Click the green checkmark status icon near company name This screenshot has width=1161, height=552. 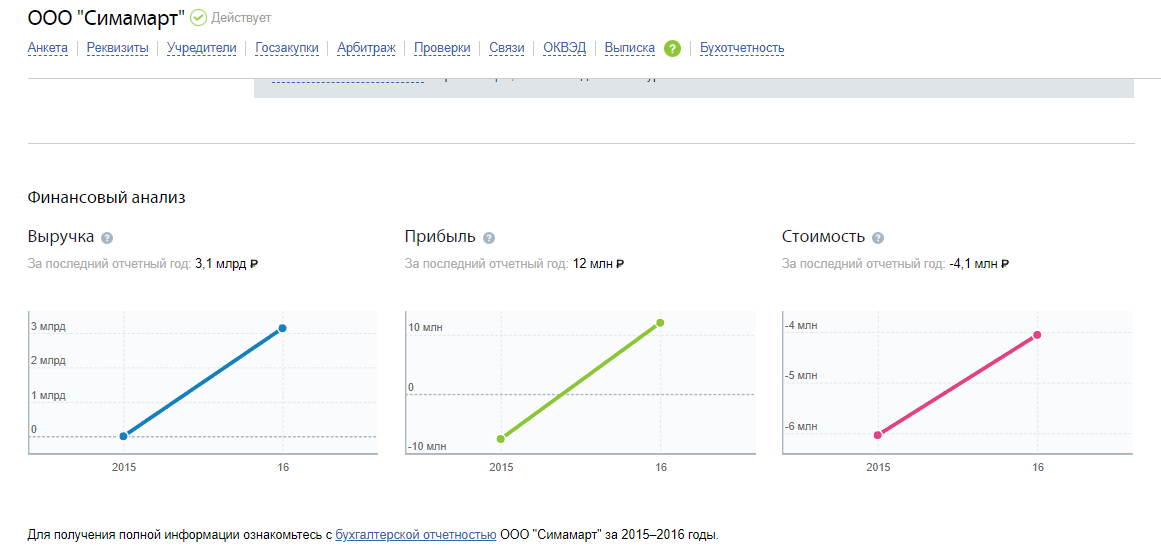pyautogui.click(x=198, y=18)
